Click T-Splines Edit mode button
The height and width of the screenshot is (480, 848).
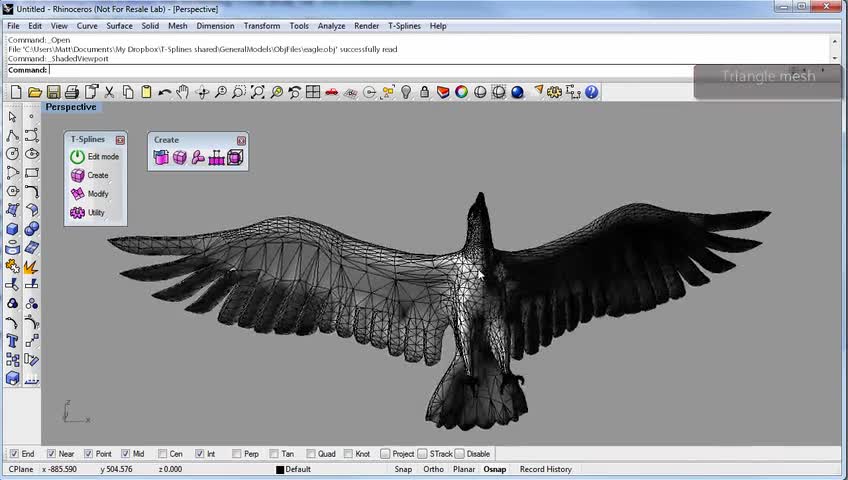96,157
